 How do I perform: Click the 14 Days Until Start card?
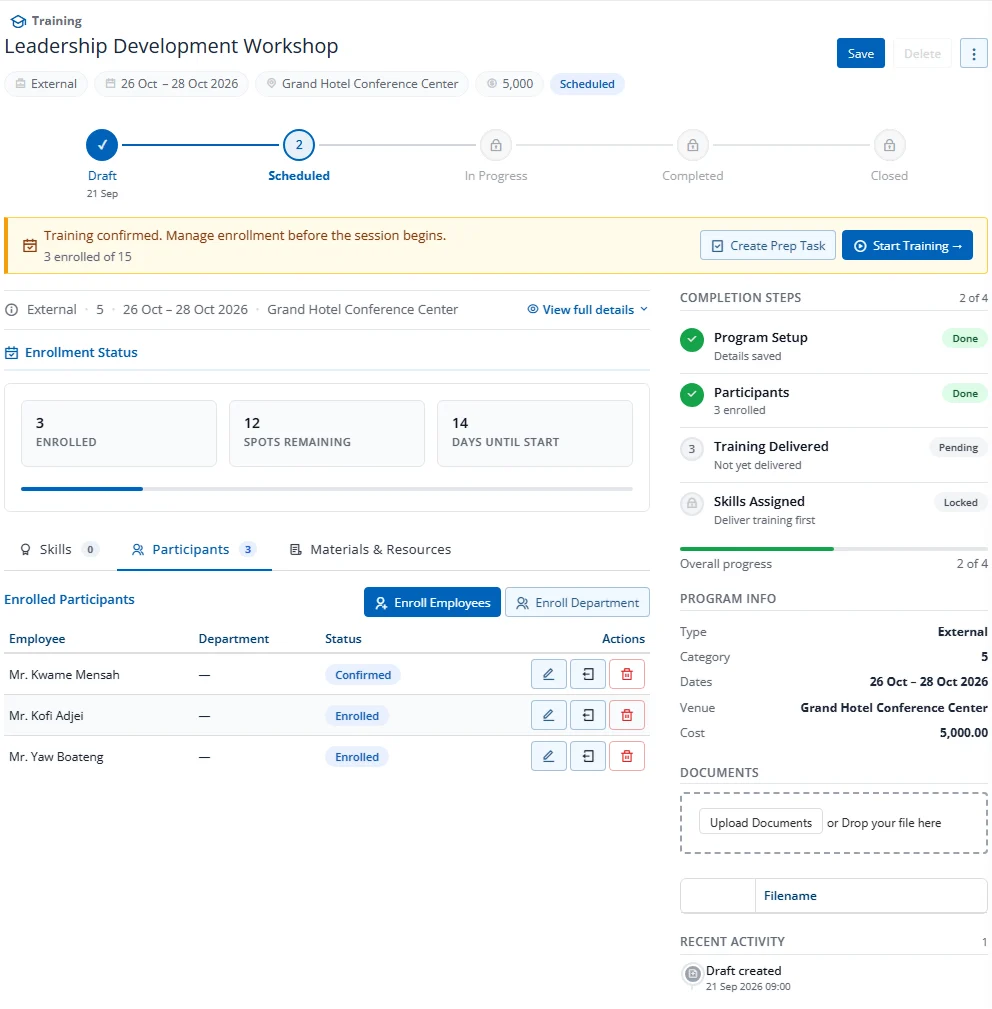point(535,433)
